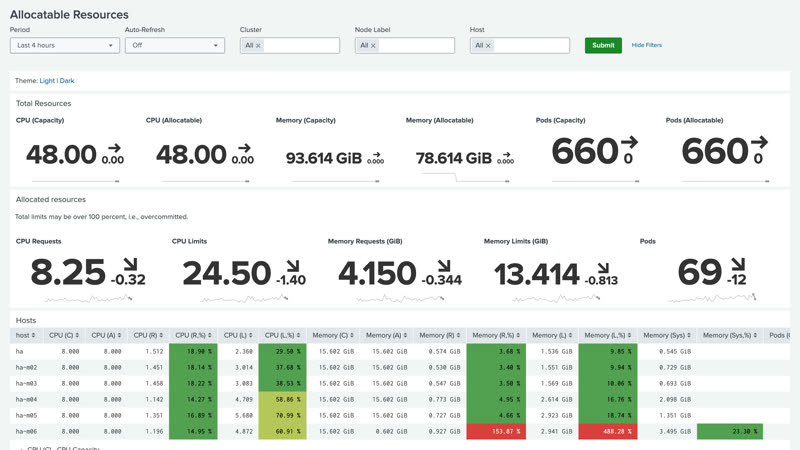Click the CPU (Capacity) 48.00 value
The width and height of the screenshot is (800, 450).
pos(61,155)
